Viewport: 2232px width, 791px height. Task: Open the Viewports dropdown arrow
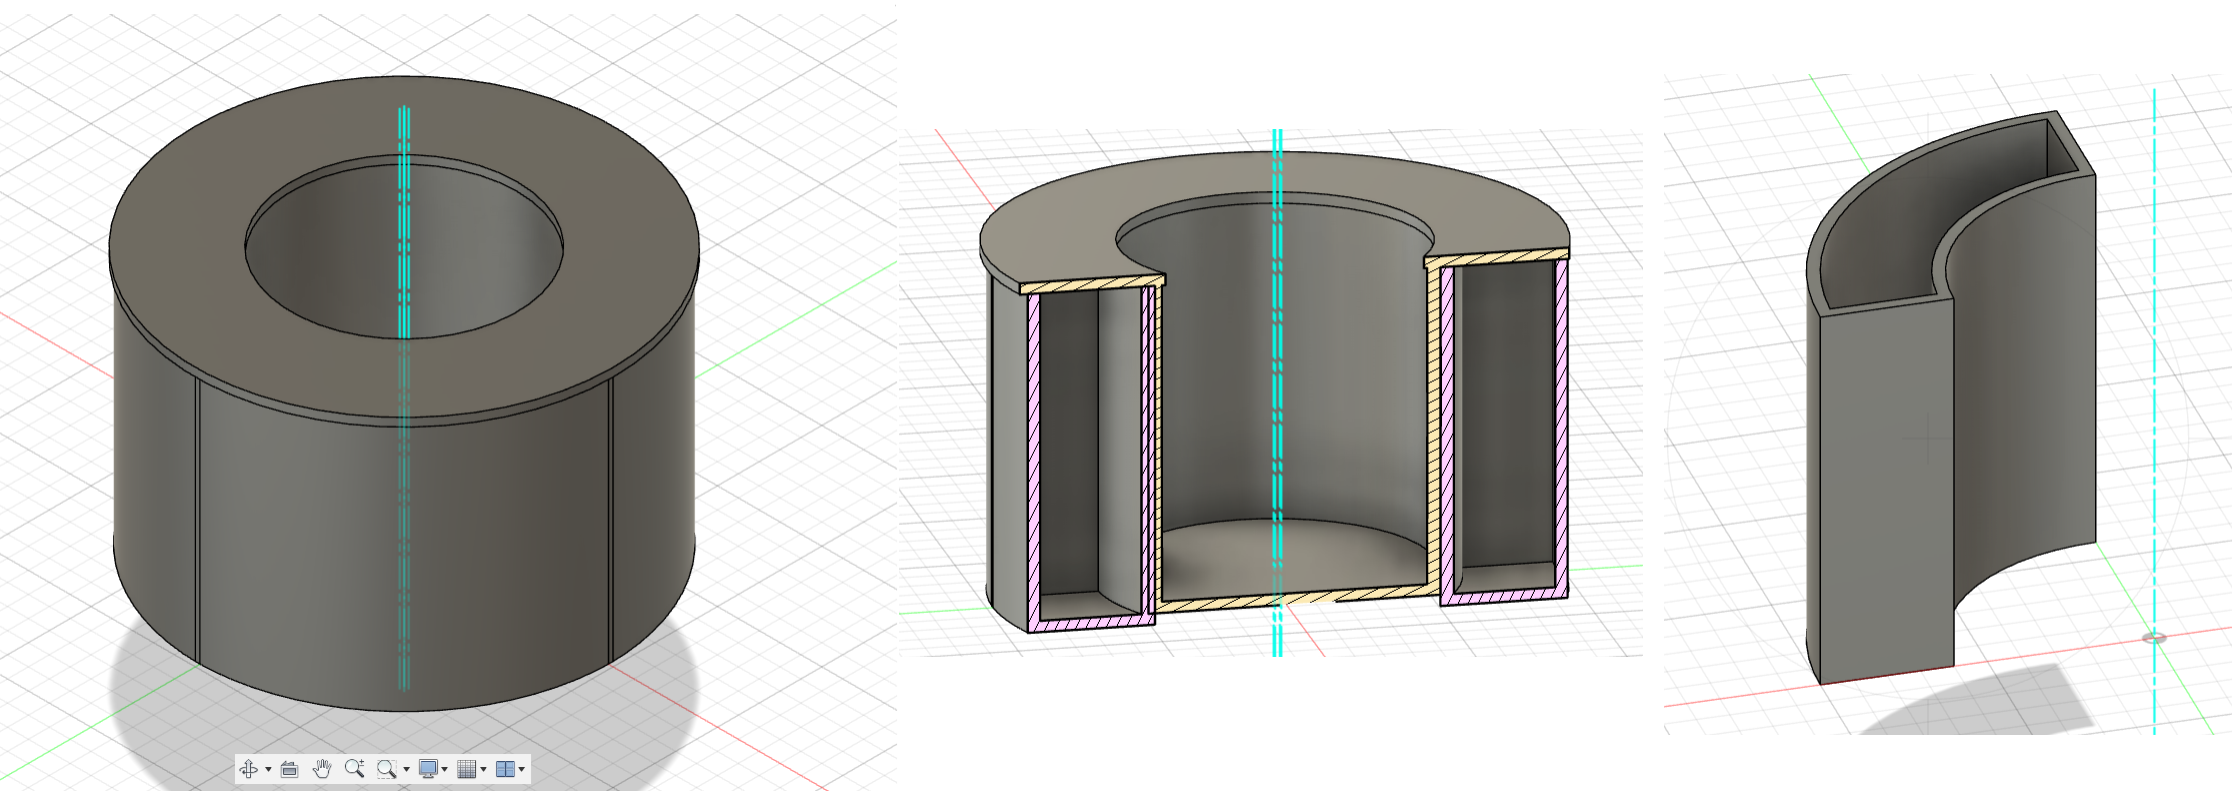[x=521, y=769]
